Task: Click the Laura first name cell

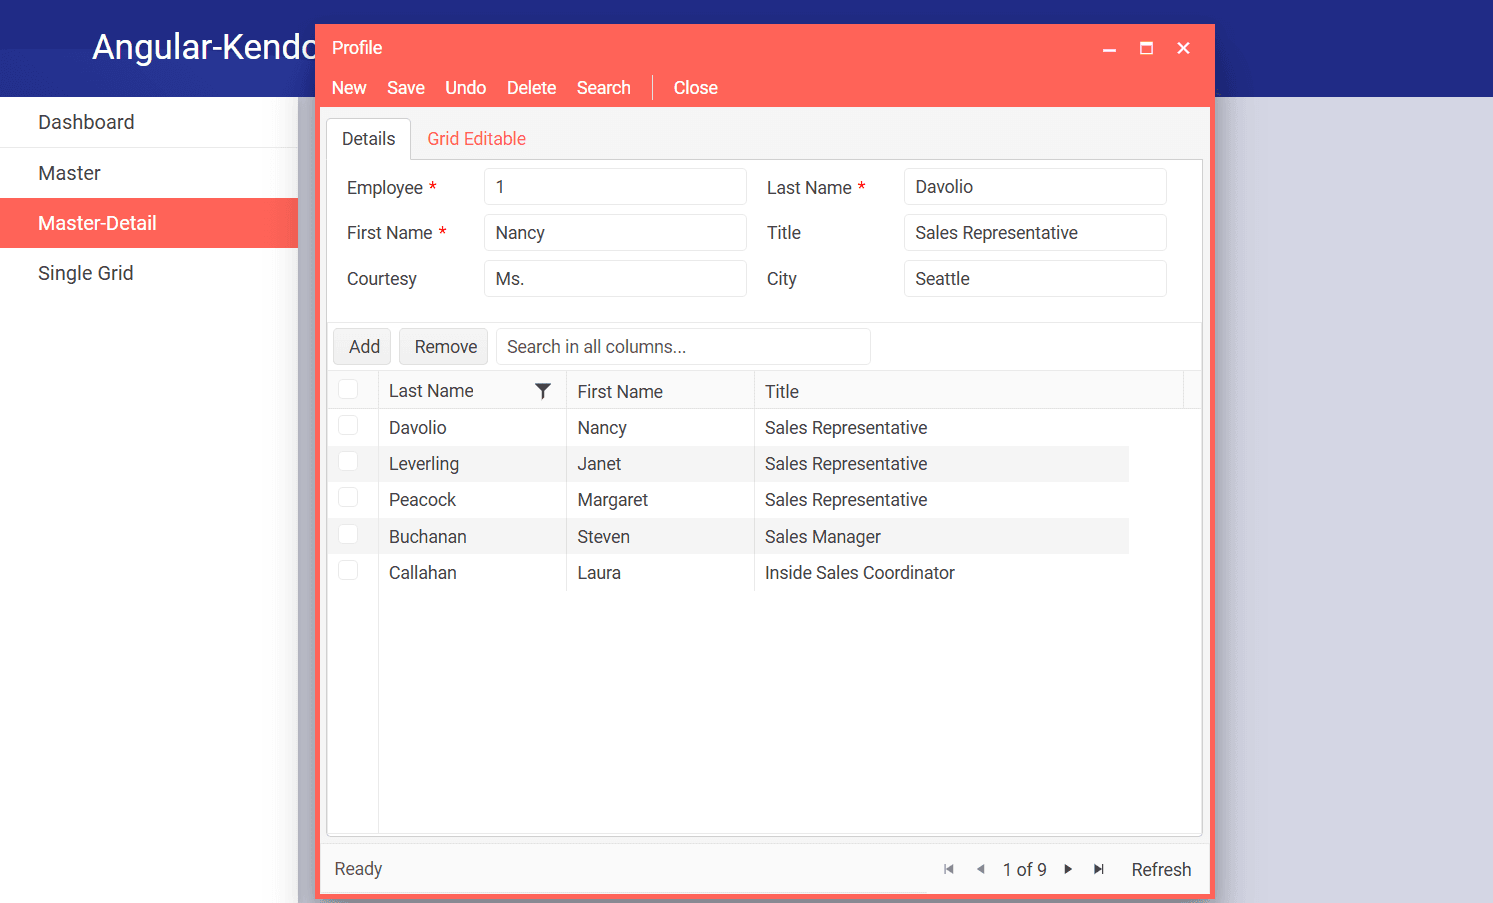Action: tap(660, 573)
